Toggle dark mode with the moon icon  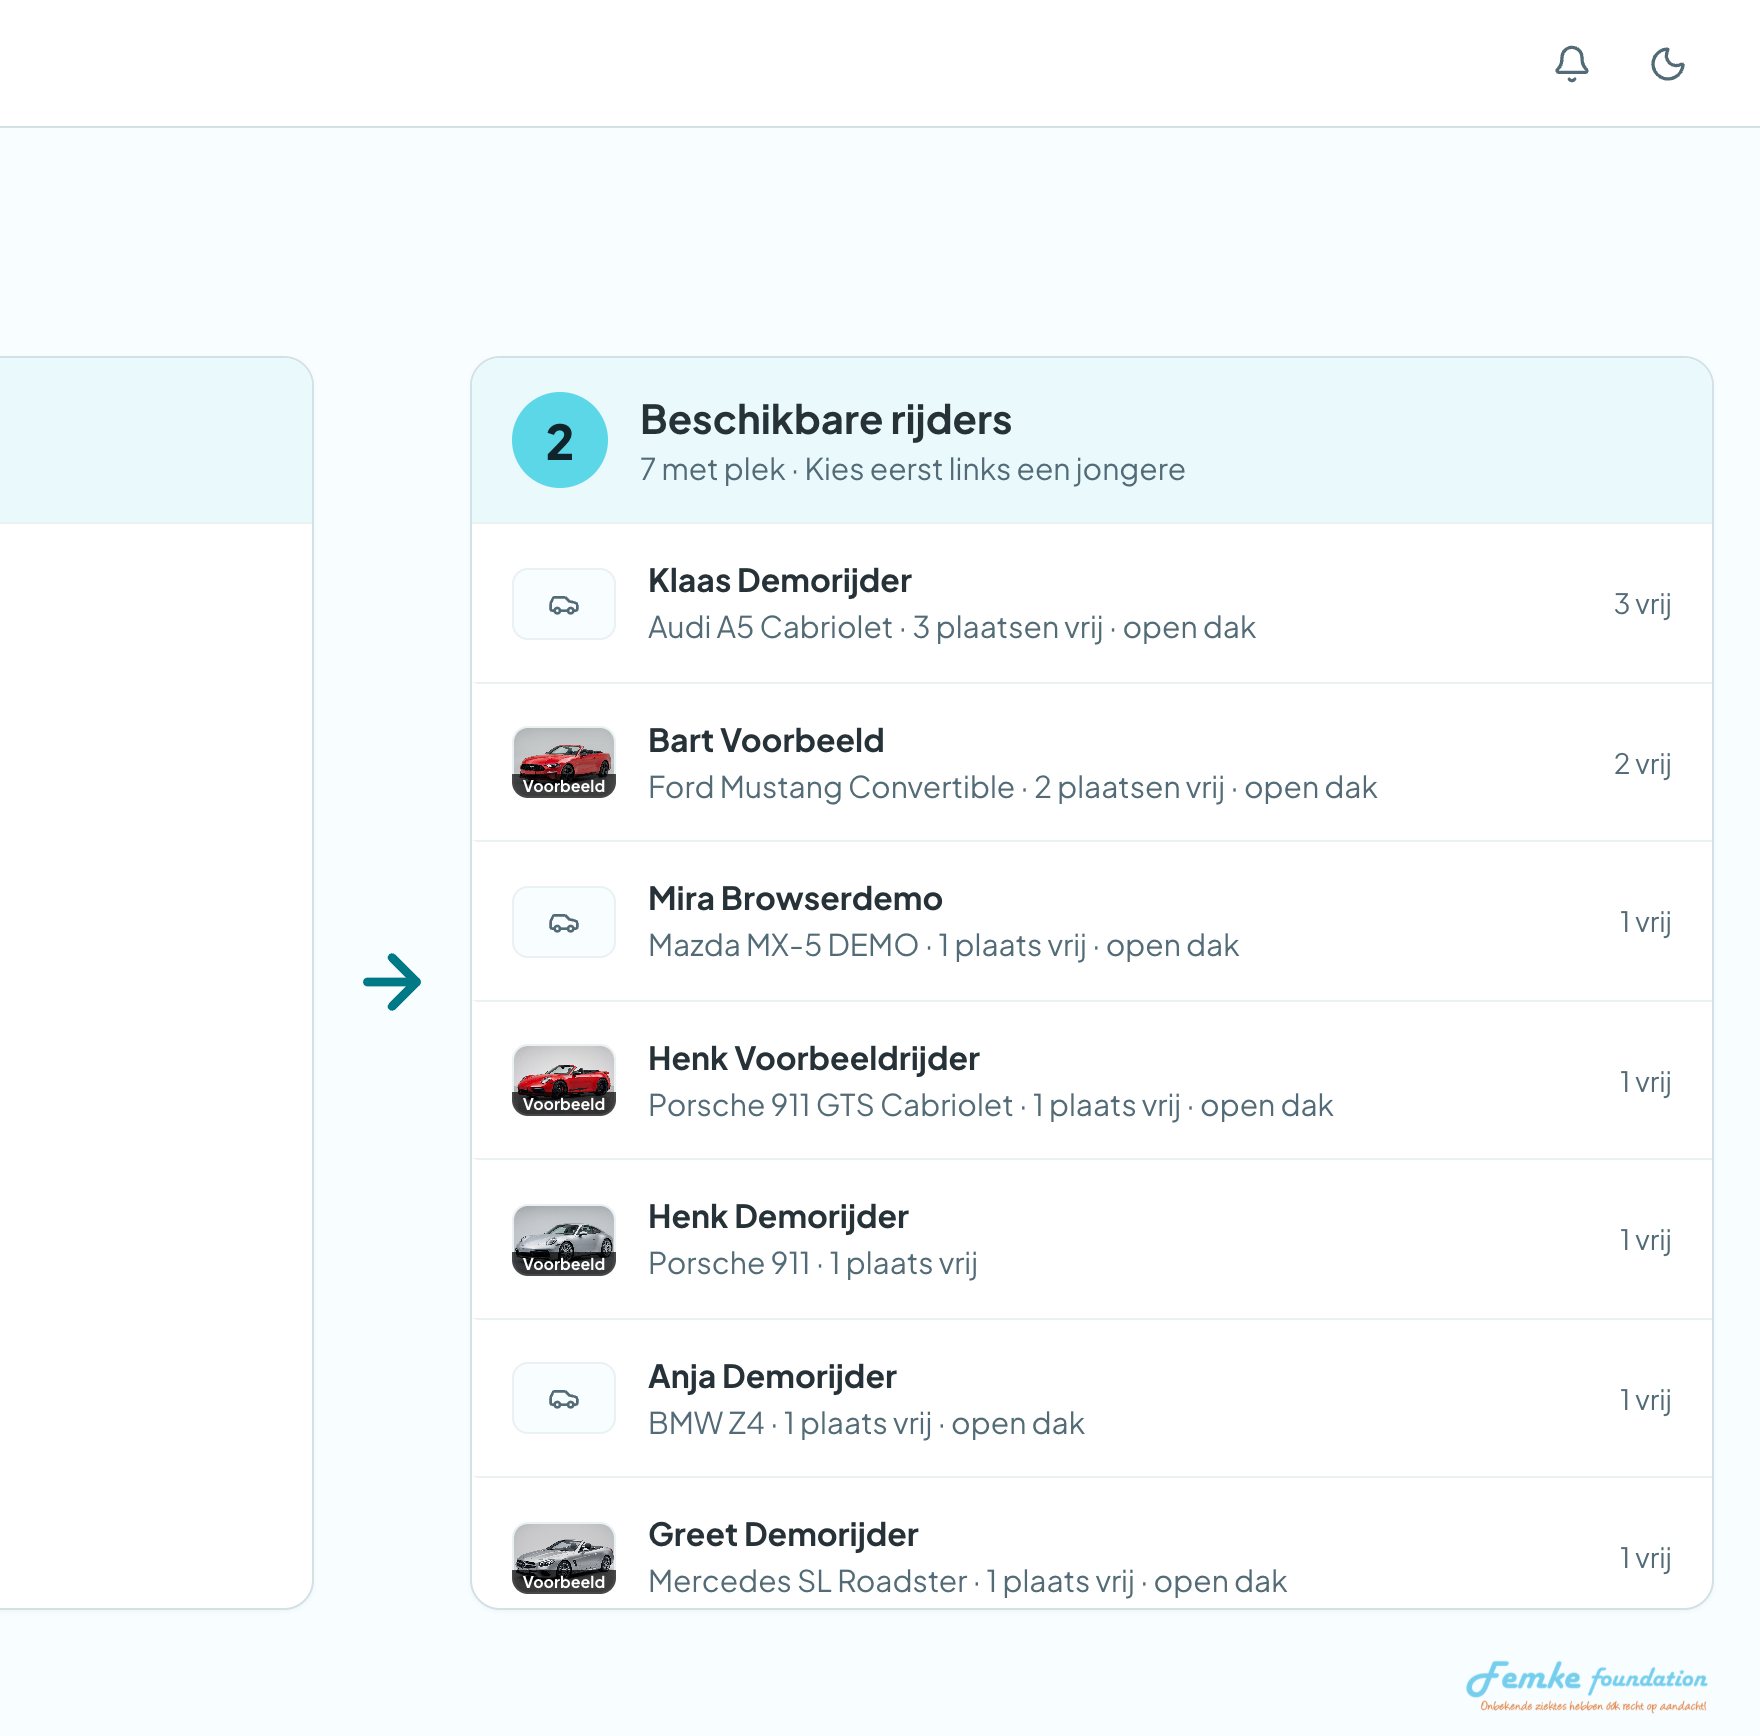tap(1667, 64)
